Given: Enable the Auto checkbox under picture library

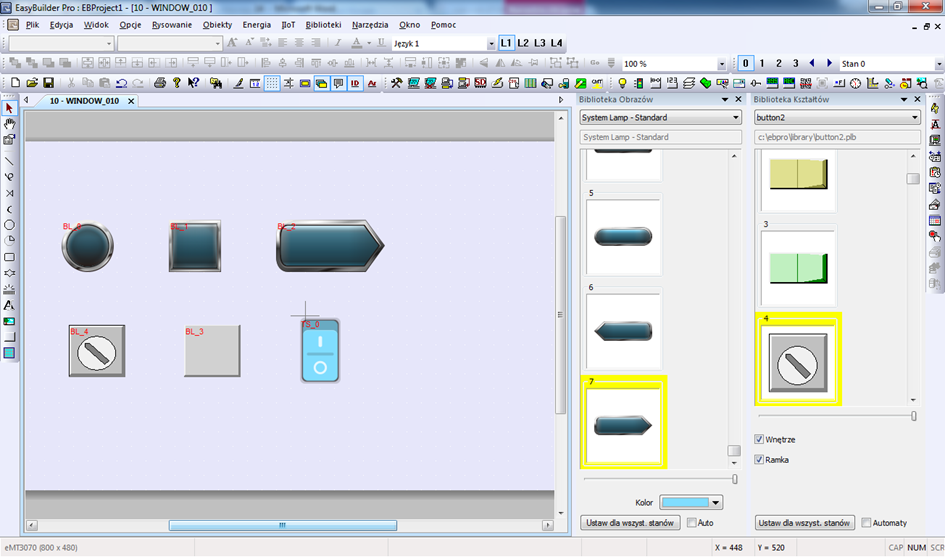Looking at the screenshot, I should pyautogui.click(x=692, y=523).
